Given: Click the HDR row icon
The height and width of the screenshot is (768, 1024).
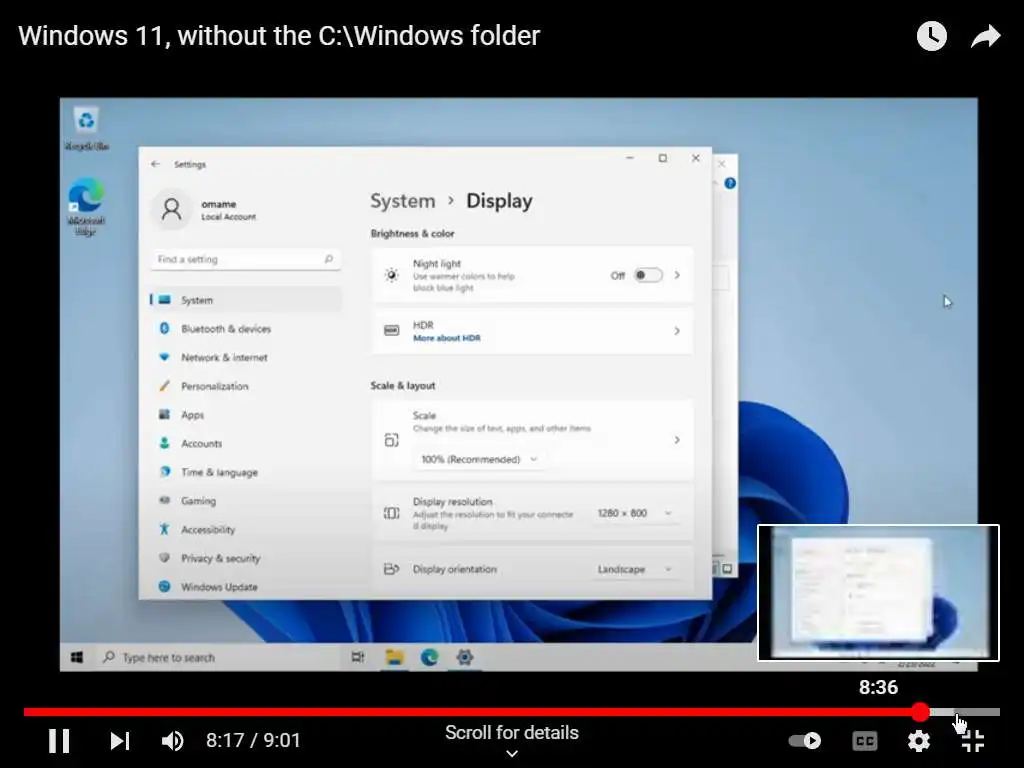Looking at the screenshot, I should coord(391,330).
